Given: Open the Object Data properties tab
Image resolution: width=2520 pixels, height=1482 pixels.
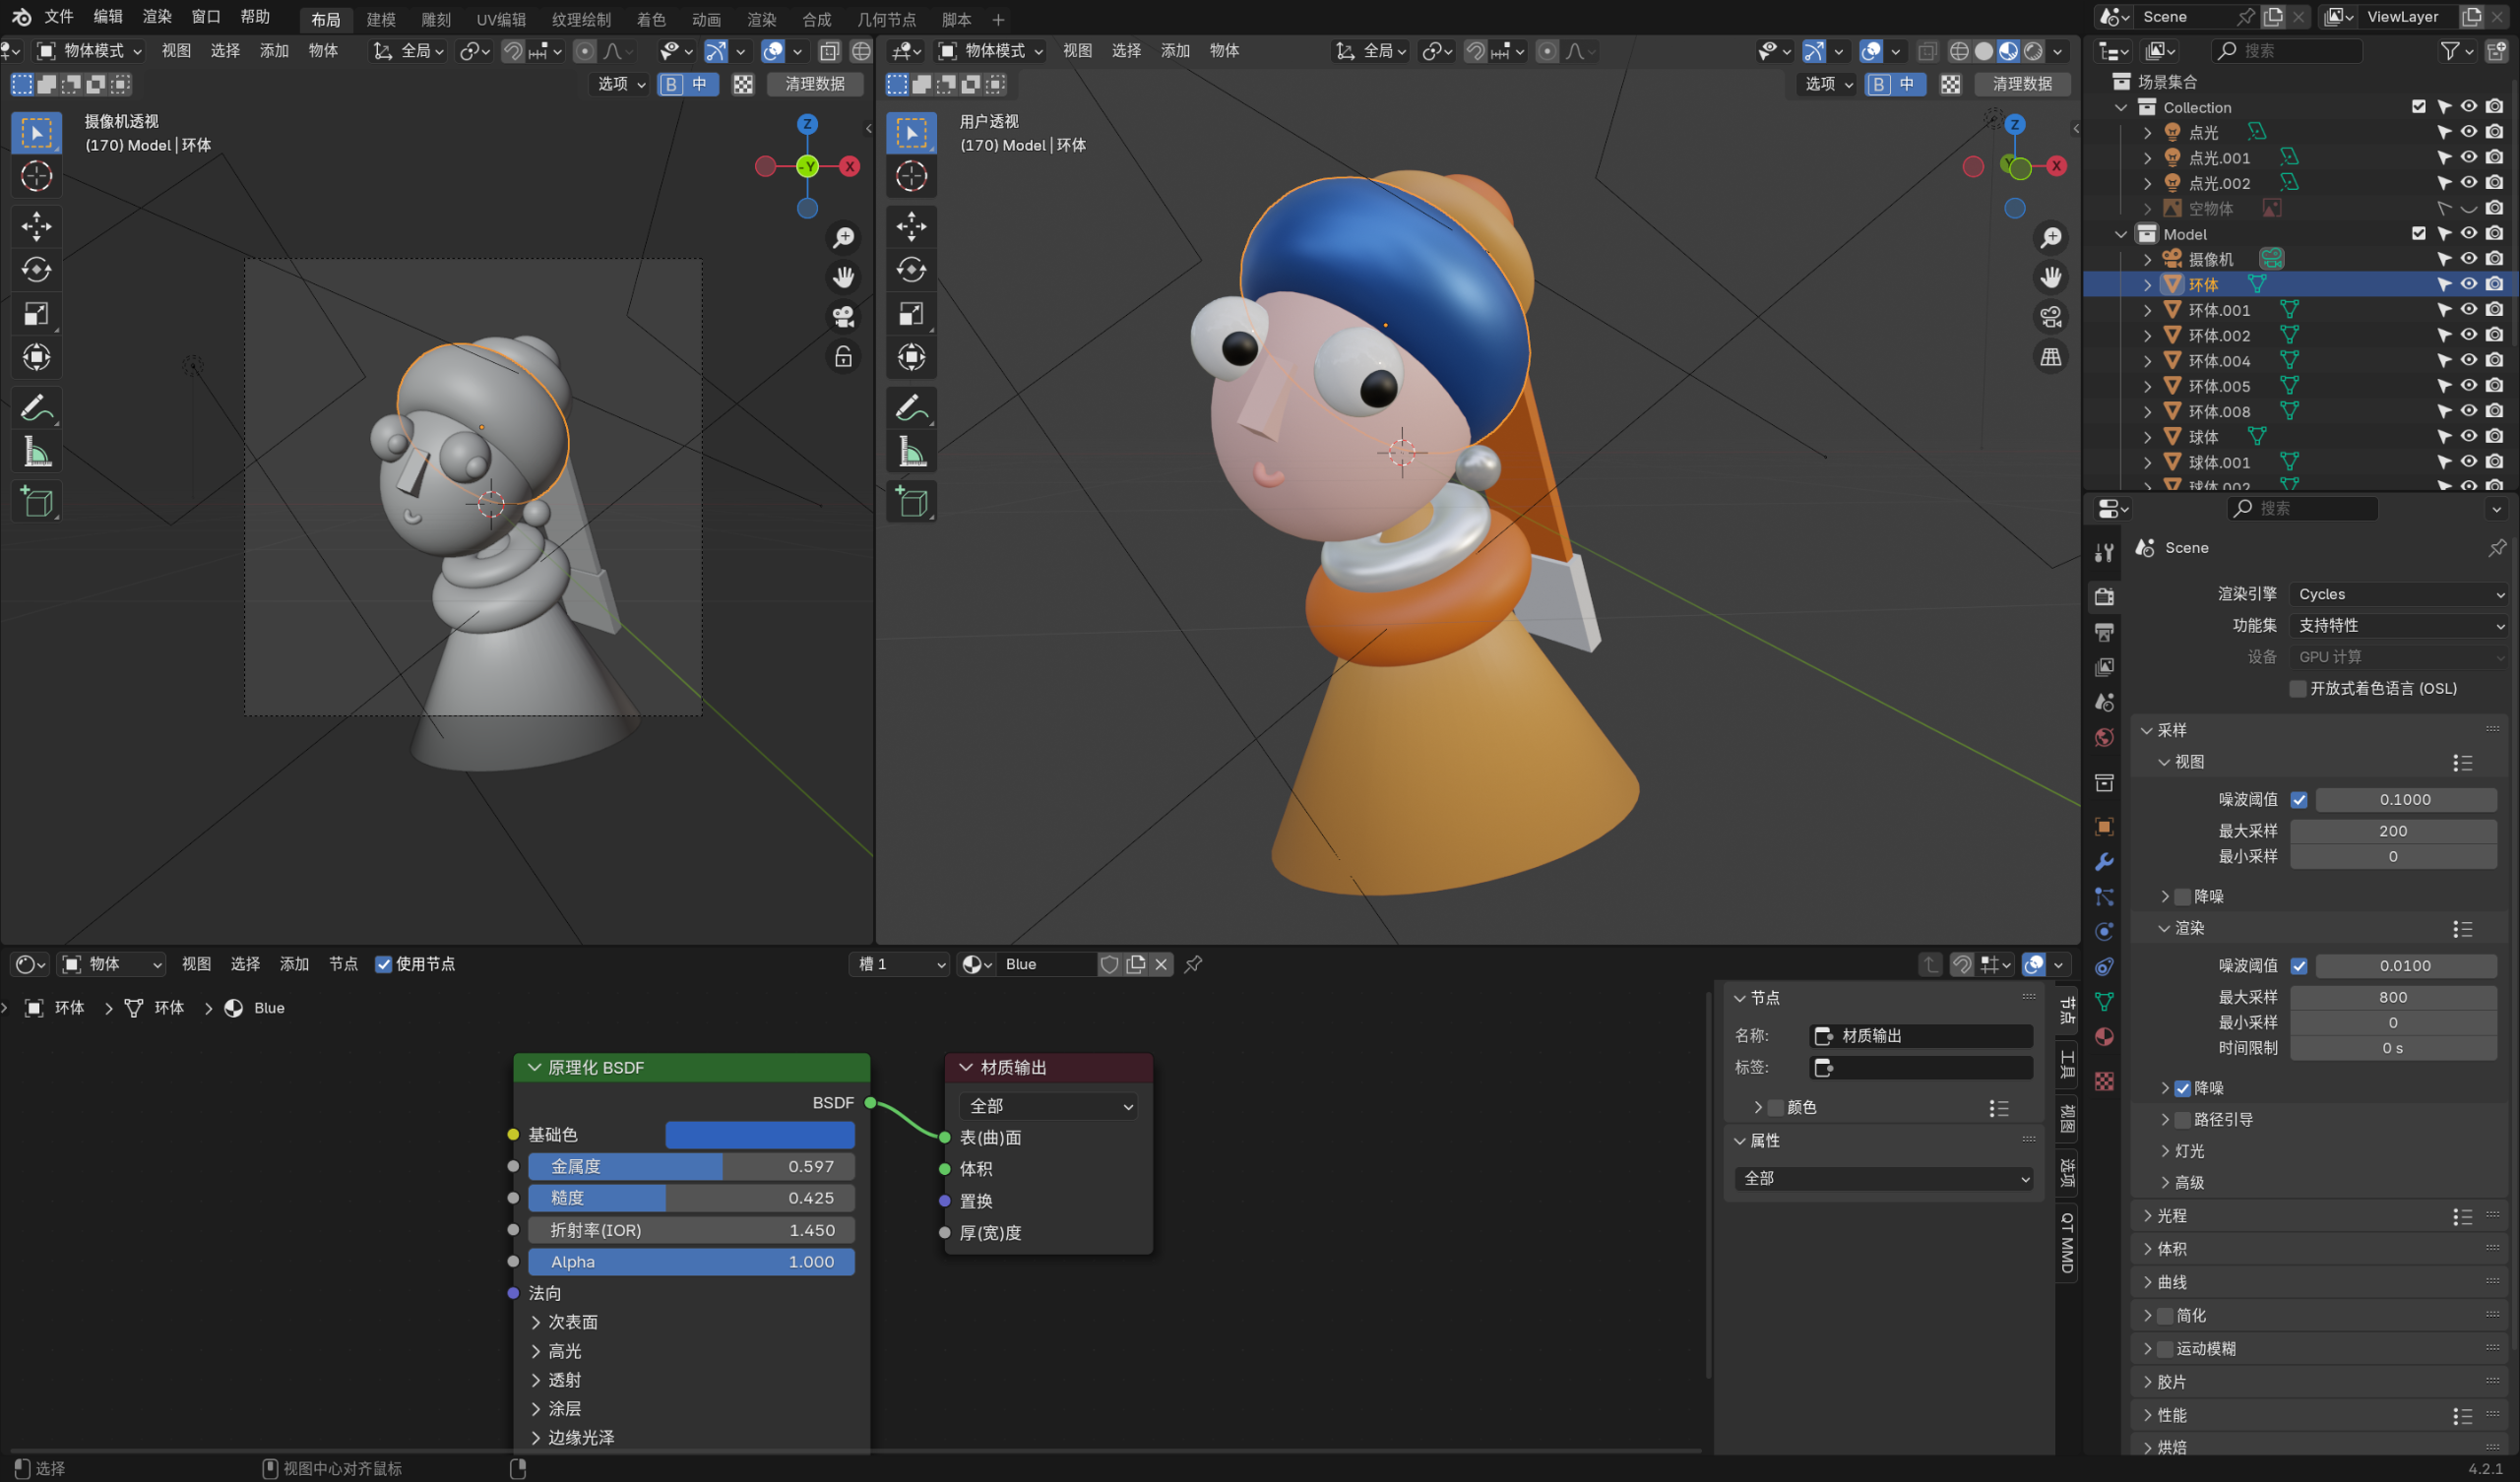Looking at the screenshot, I should pyautogui.click(x=2104, y=1002).
